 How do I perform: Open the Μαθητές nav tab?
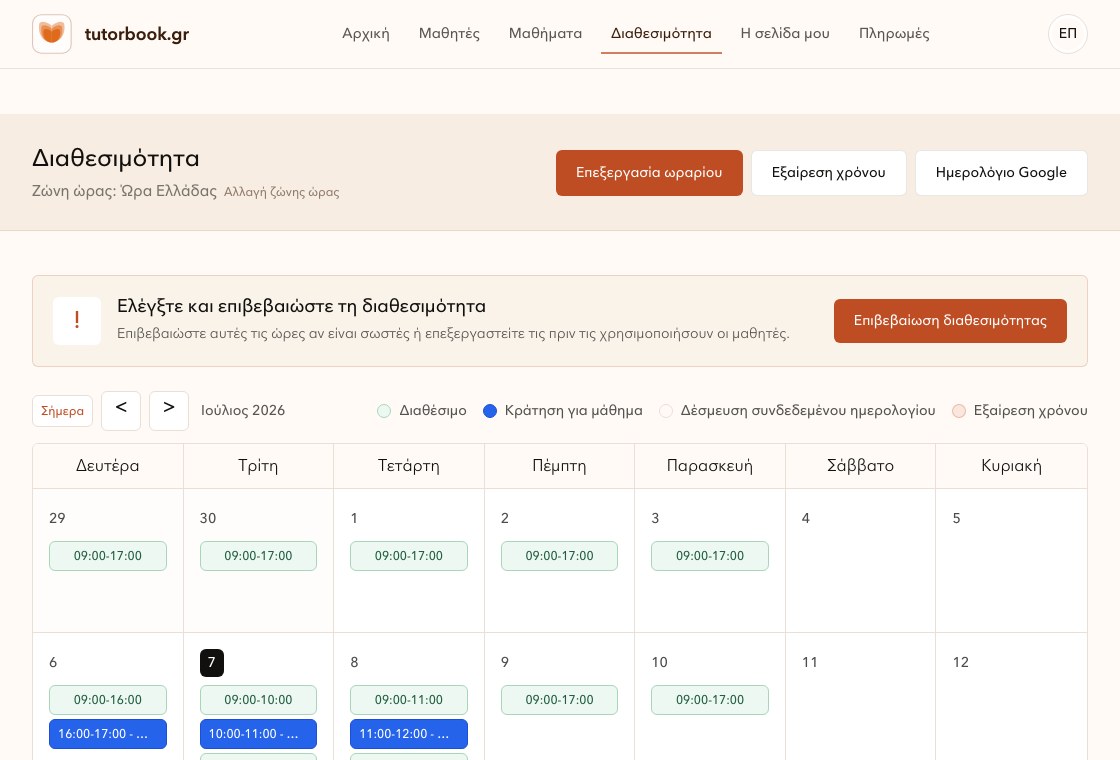pos(449,34)
